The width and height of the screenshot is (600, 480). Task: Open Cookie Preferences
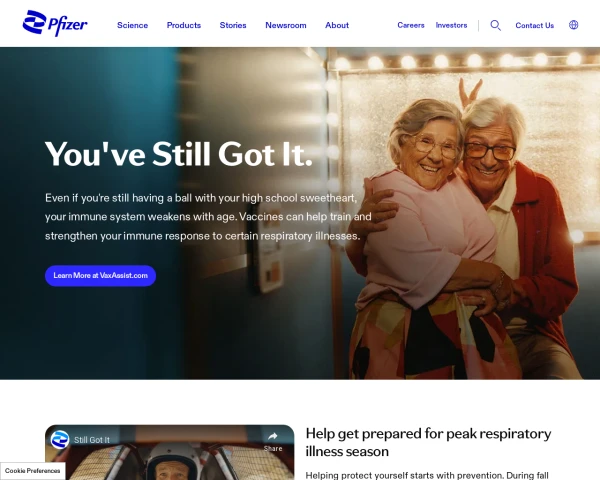(x=33, y=471)
